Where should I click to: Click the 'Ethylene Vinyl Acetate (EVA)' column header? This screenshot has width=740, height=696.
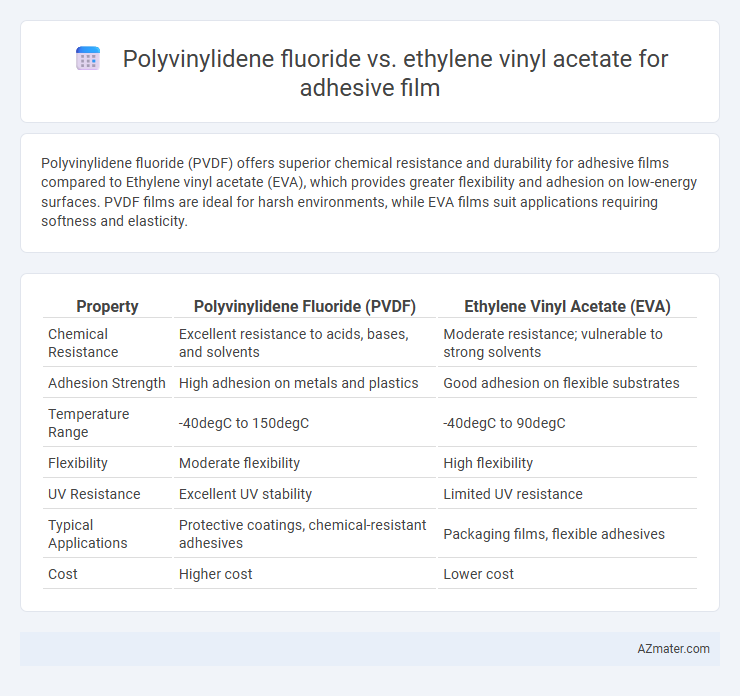[567, 306]
